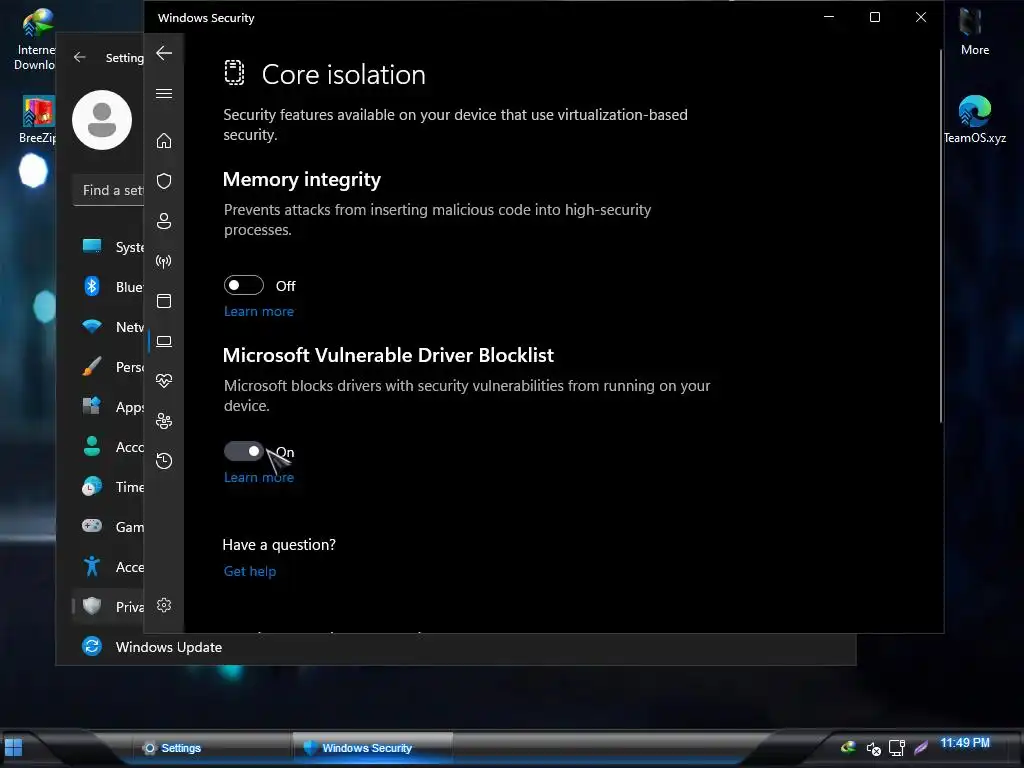Click Learn more under Memory integrity

[259, 312]
